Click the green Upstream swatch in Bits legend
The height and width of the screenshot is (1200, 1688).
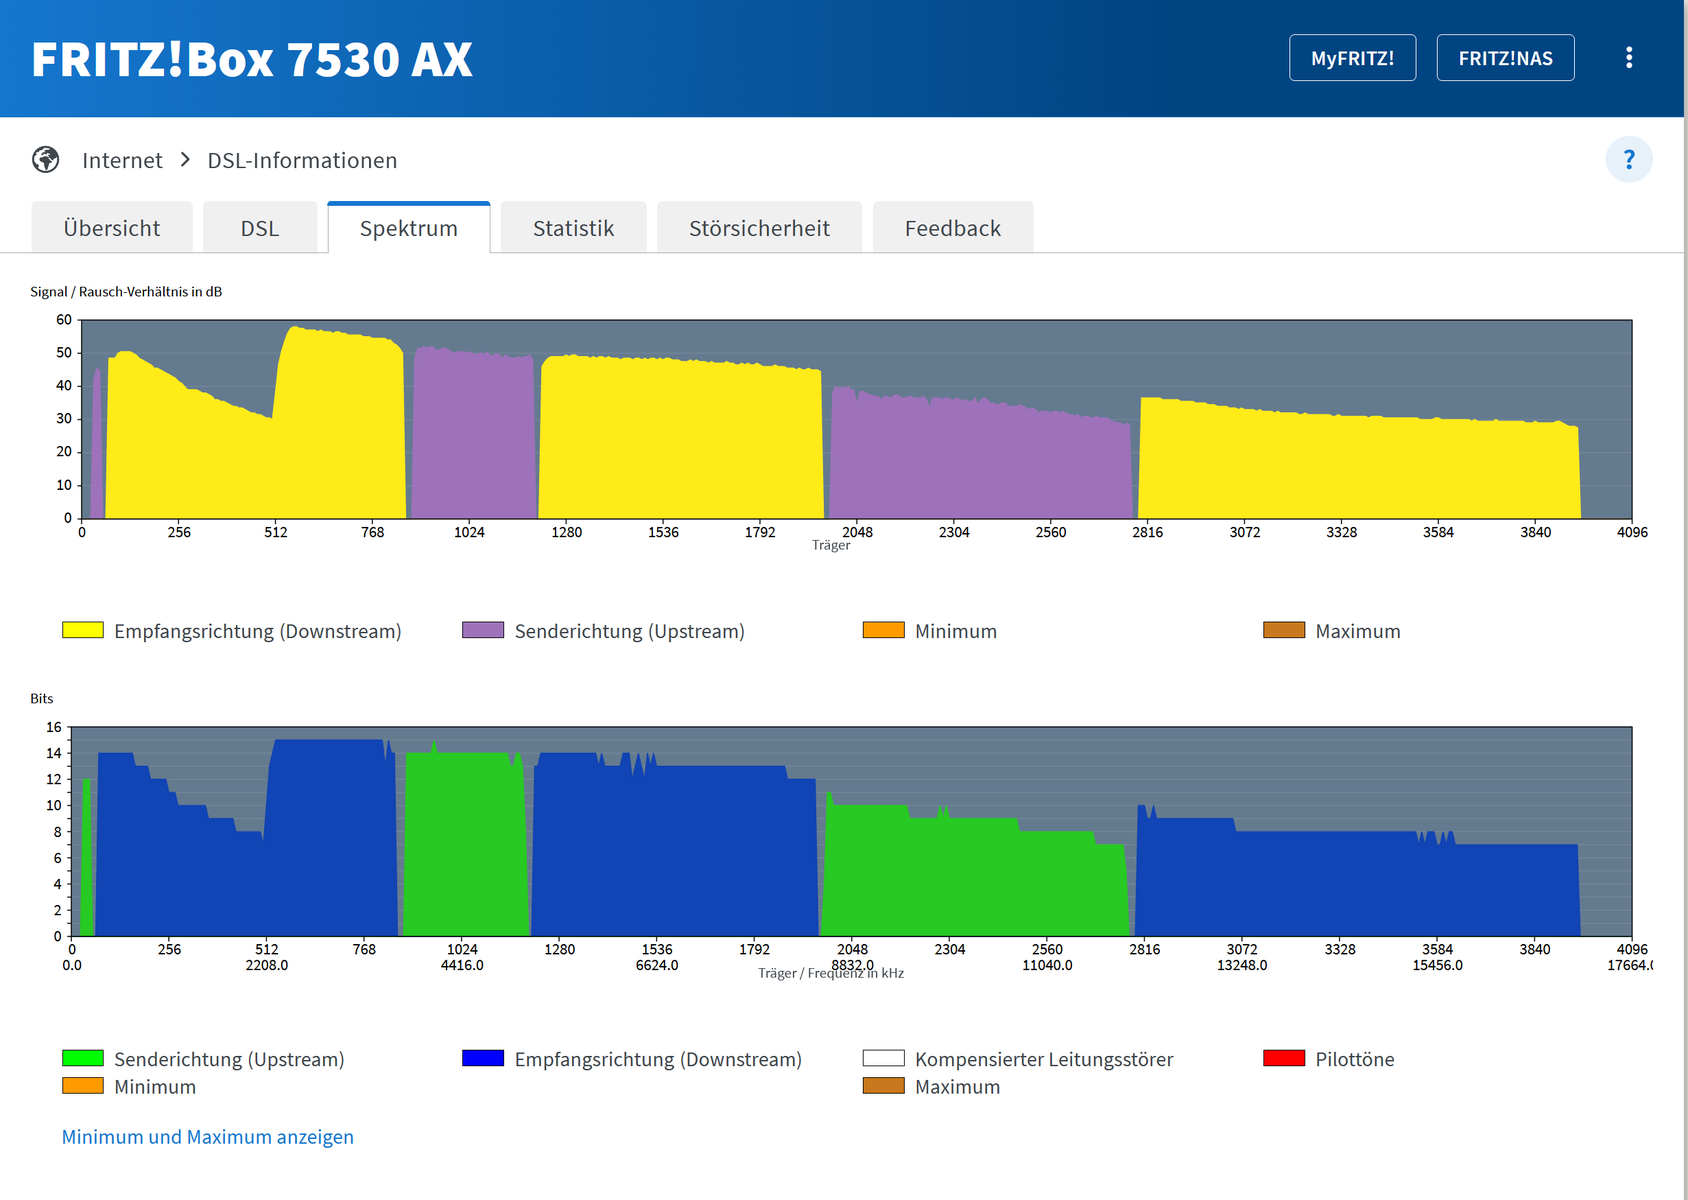click(83, 1058)
